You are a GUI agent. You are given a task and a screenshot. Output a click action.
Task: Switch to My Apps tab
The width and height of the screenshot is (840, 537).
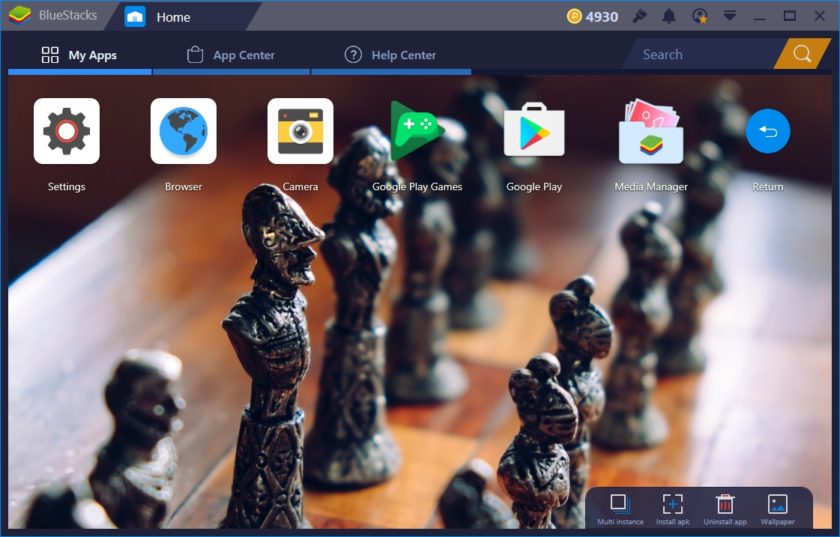click(x=79, y=55)
